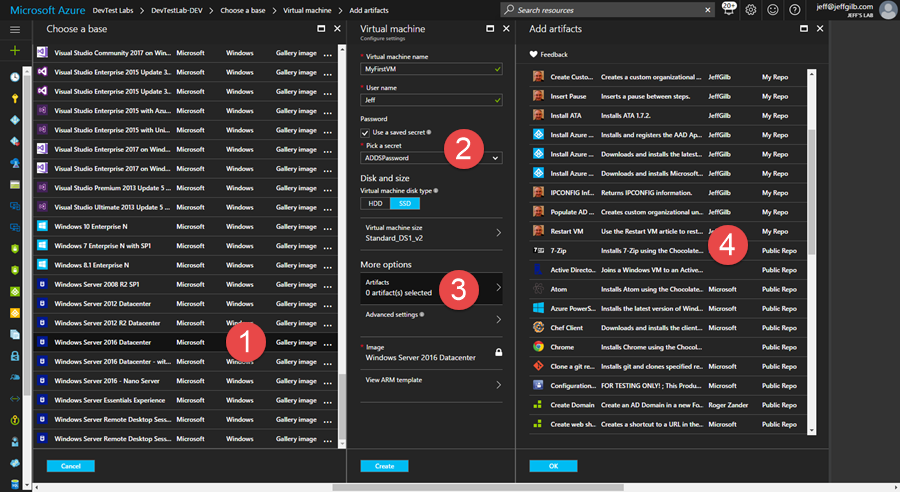Click the Chef Client artifact icon
Image resolution: width=900 pixels, height=492 pixels.
tap(538, 327)
